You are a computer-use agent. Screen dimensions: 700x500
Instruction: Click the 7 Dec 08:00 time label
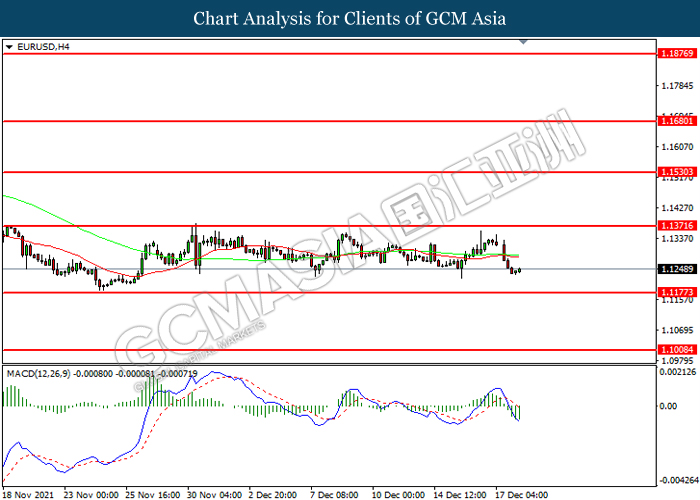334,495
